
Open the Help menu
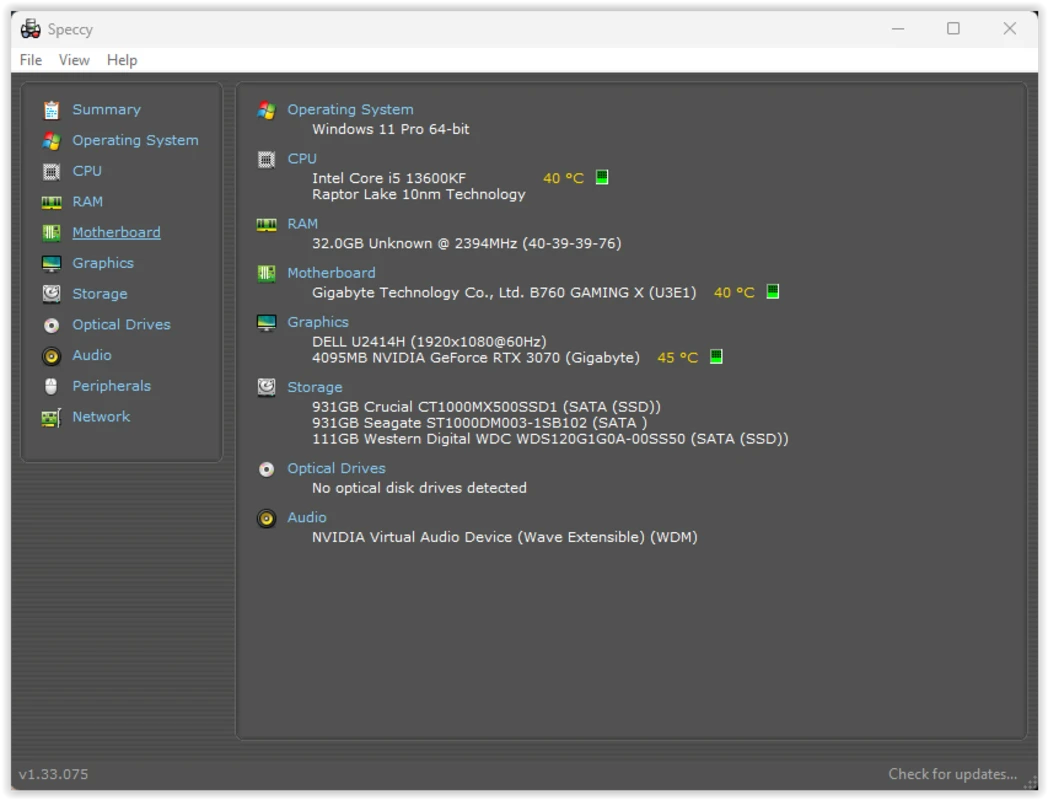tap(122, 60)
